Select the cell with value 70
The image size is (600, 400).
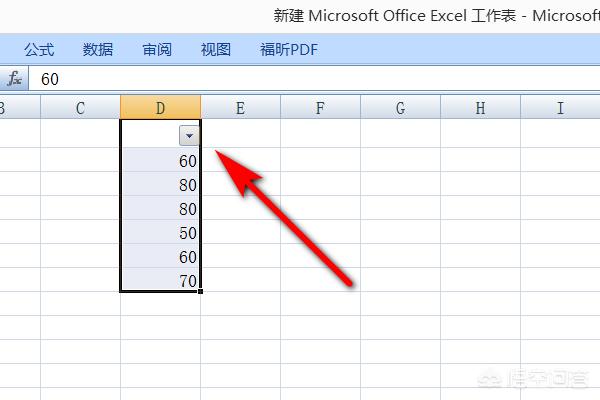point(160,281)
